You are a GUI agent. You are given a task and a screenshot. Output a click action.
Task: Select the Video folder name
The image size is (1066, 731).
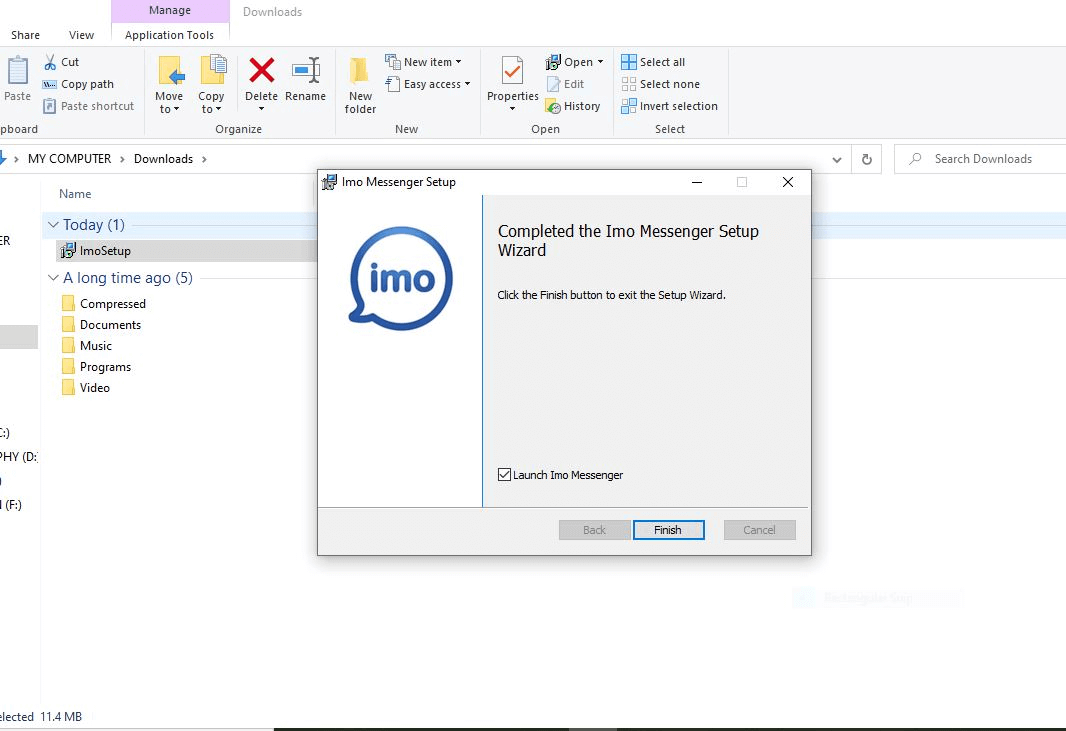(x=94, y=388)
